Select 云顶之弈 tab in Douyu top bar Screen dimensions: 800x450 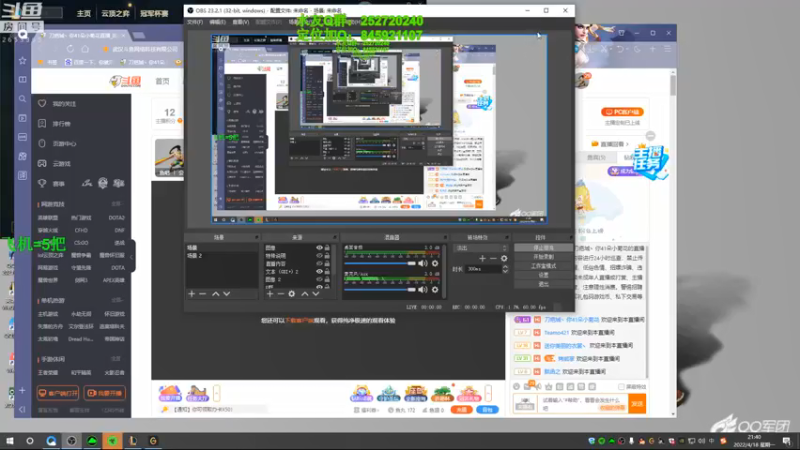[x=116, y=14]
